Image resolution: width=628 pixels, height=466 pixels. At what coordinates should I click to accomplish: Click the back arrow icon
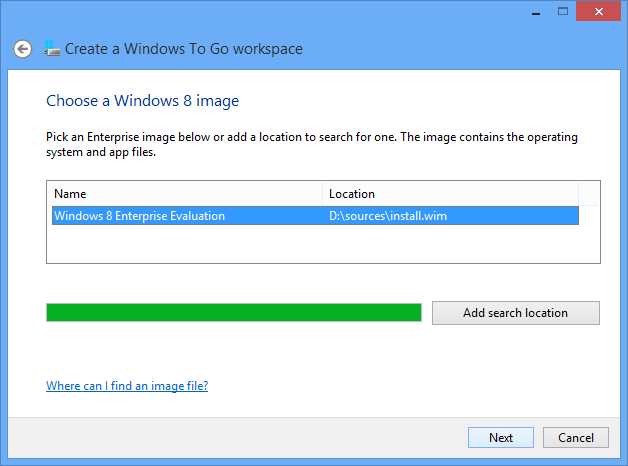tap(22, 49)
